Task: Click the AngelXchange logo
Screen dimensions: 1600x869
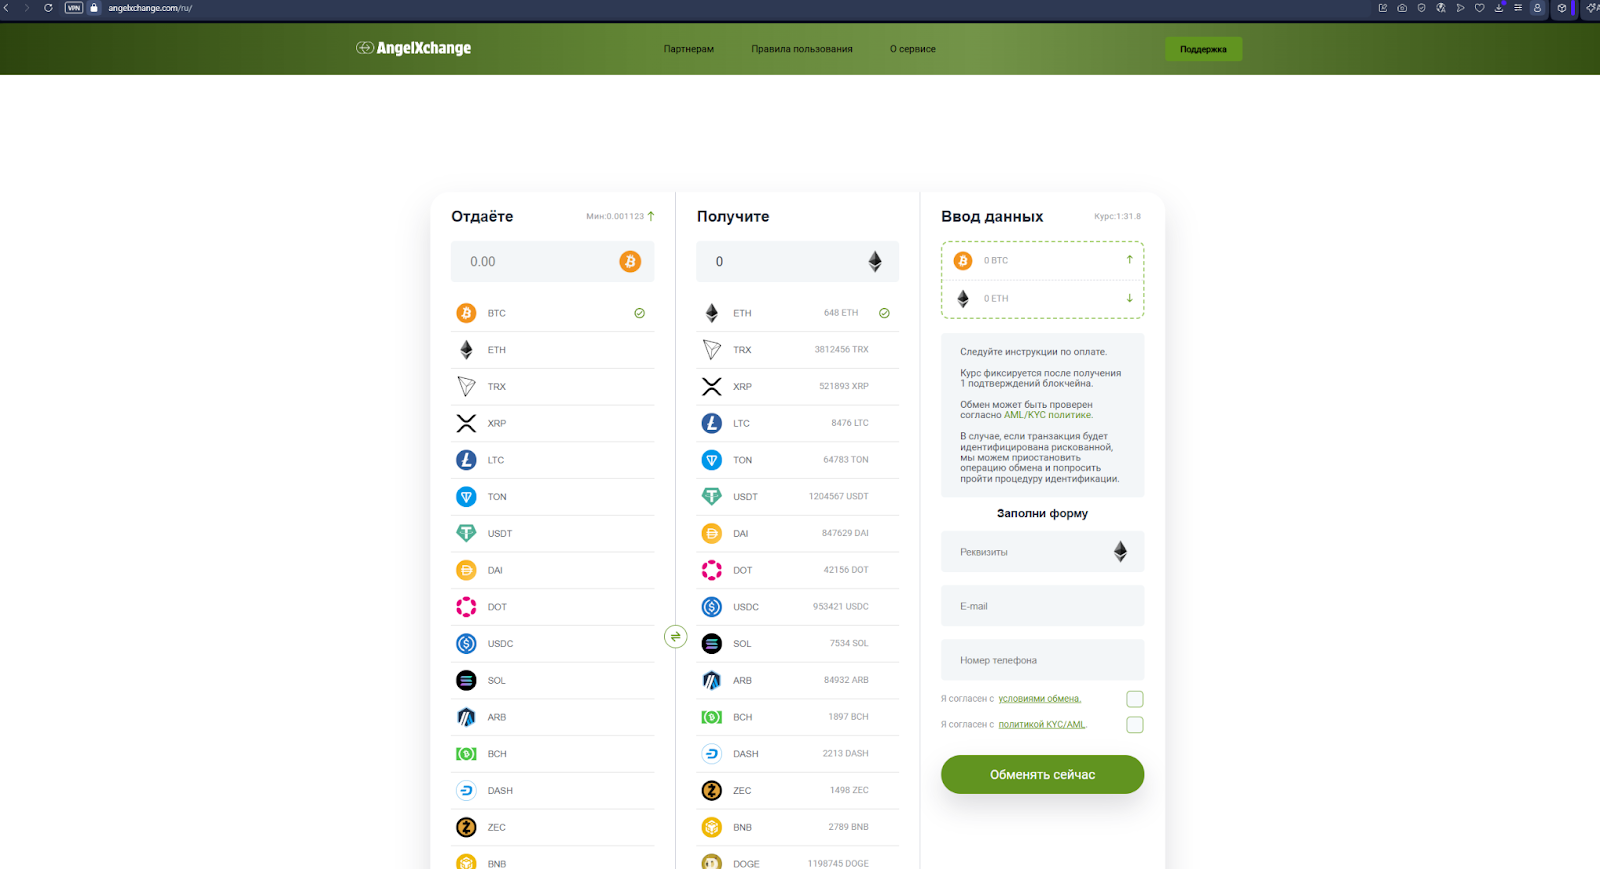Action: [x=413, y=48]
